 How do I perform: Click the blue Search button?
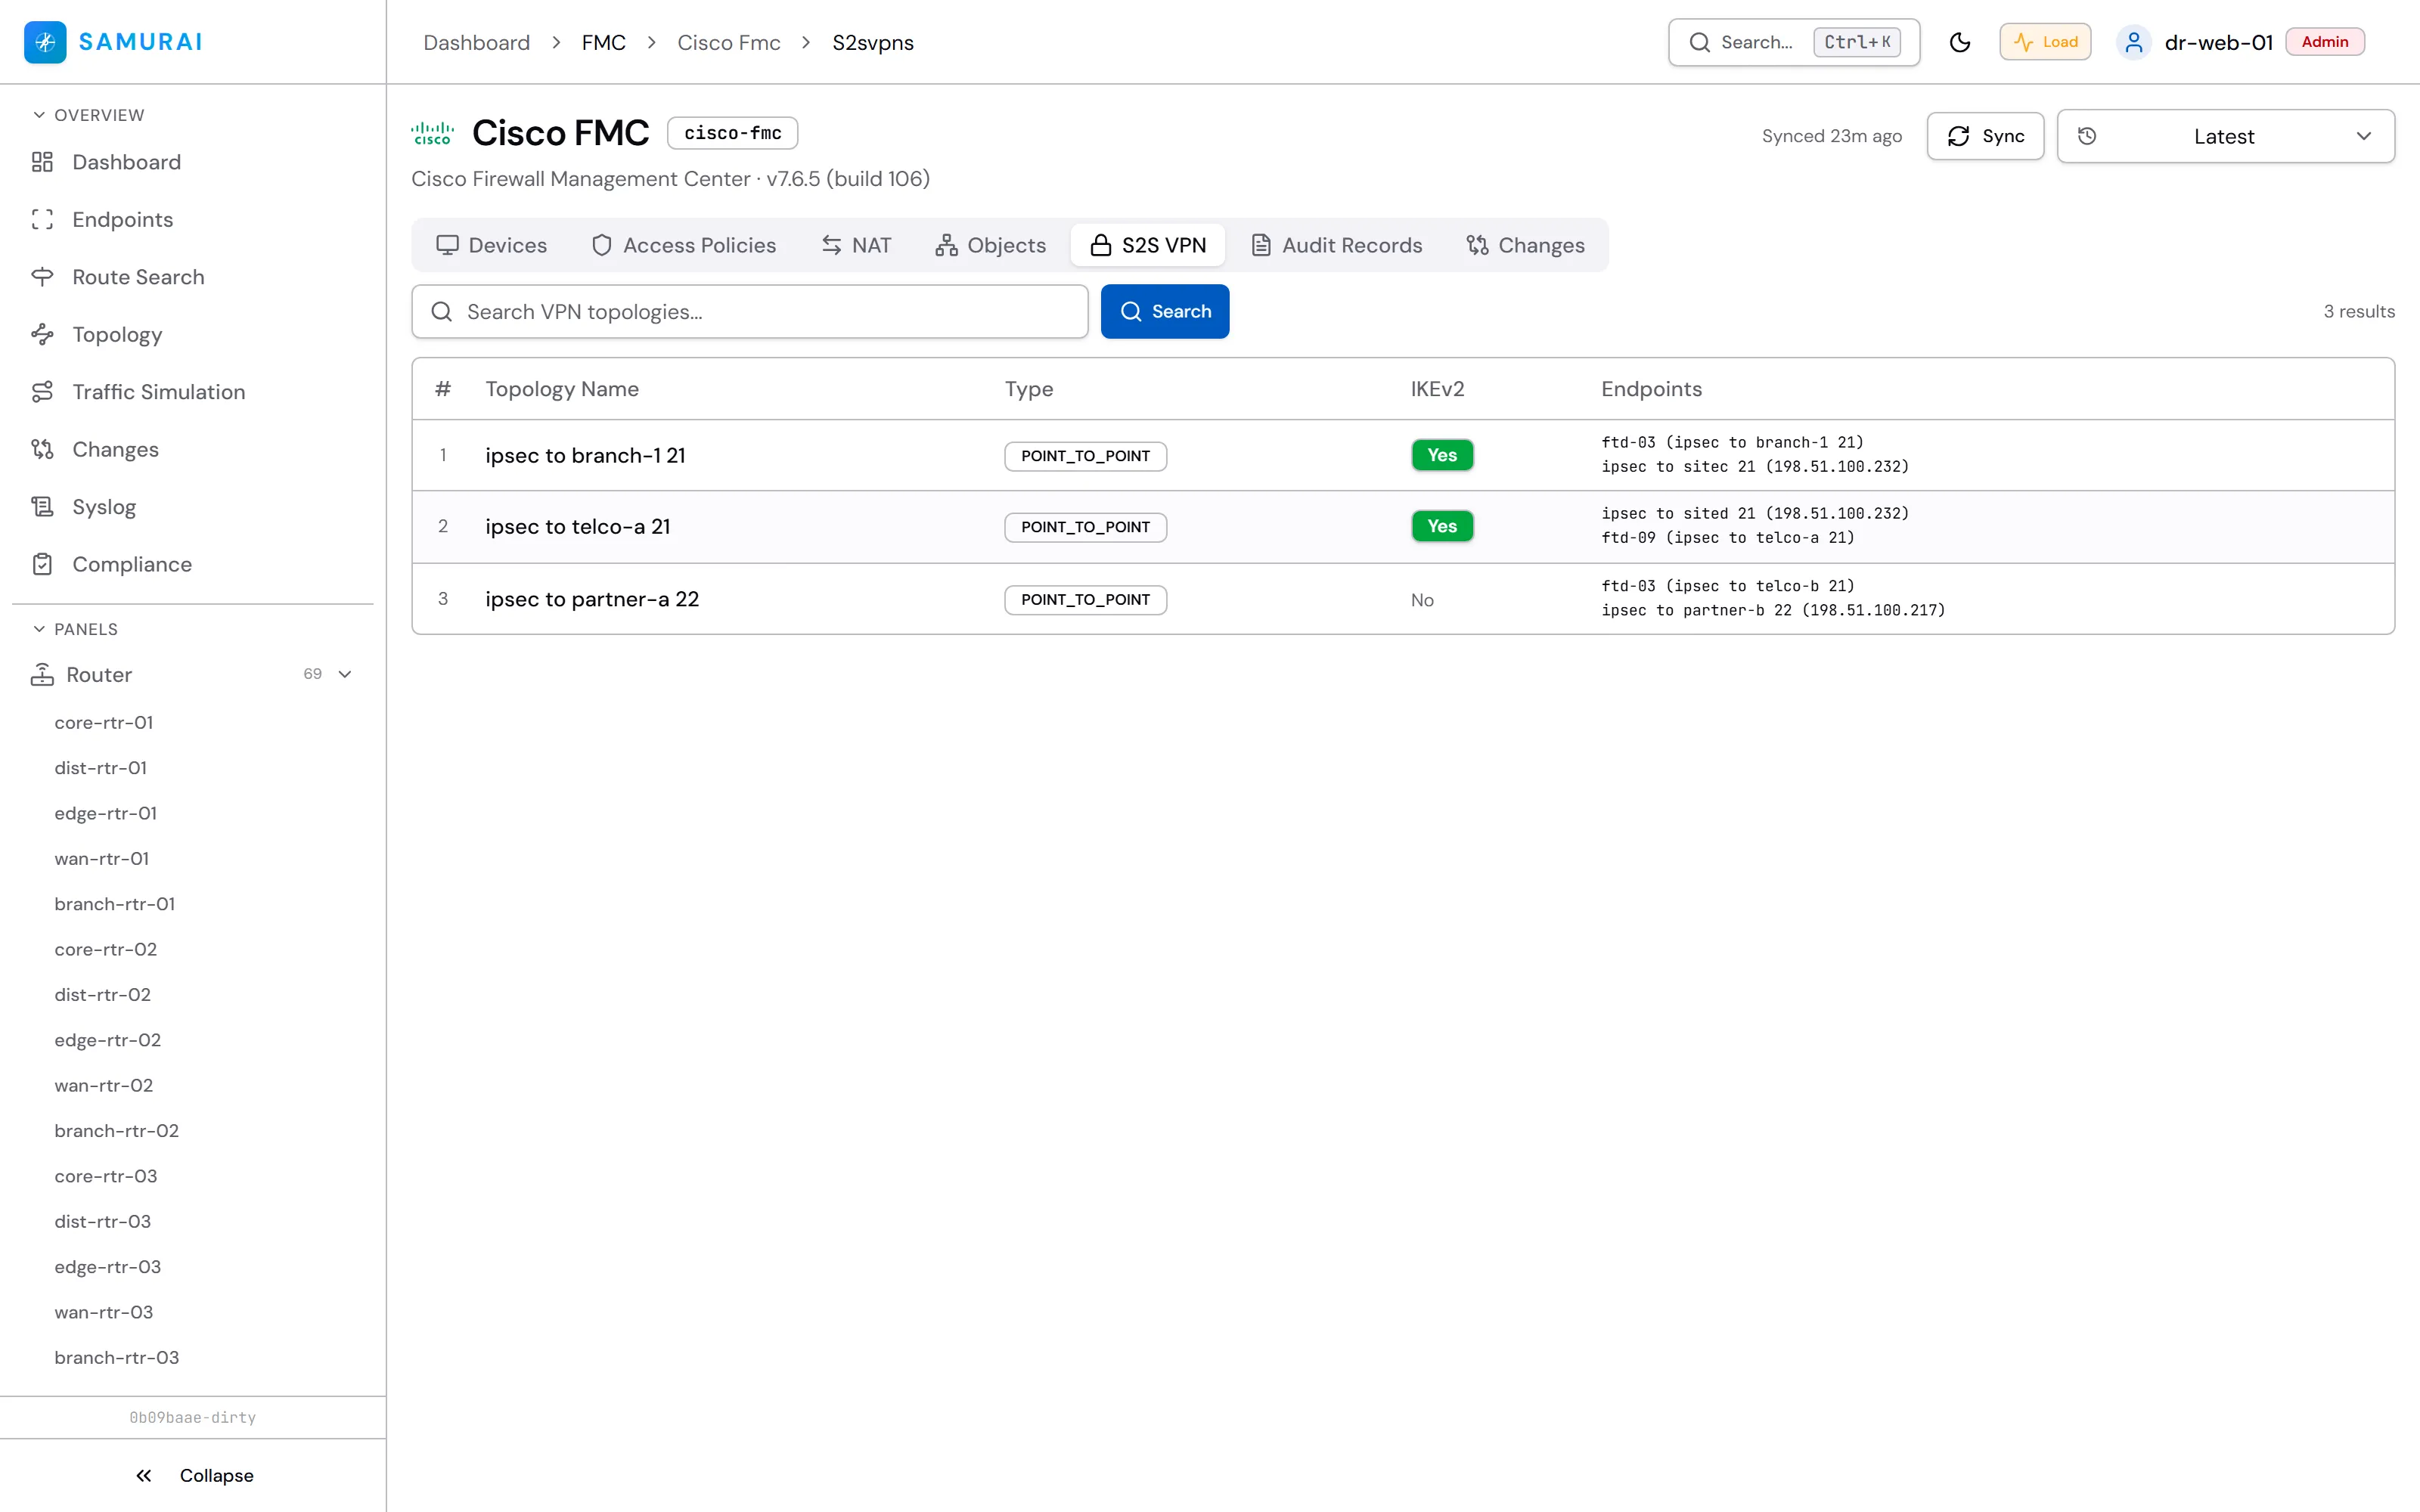coord(1165,312)
